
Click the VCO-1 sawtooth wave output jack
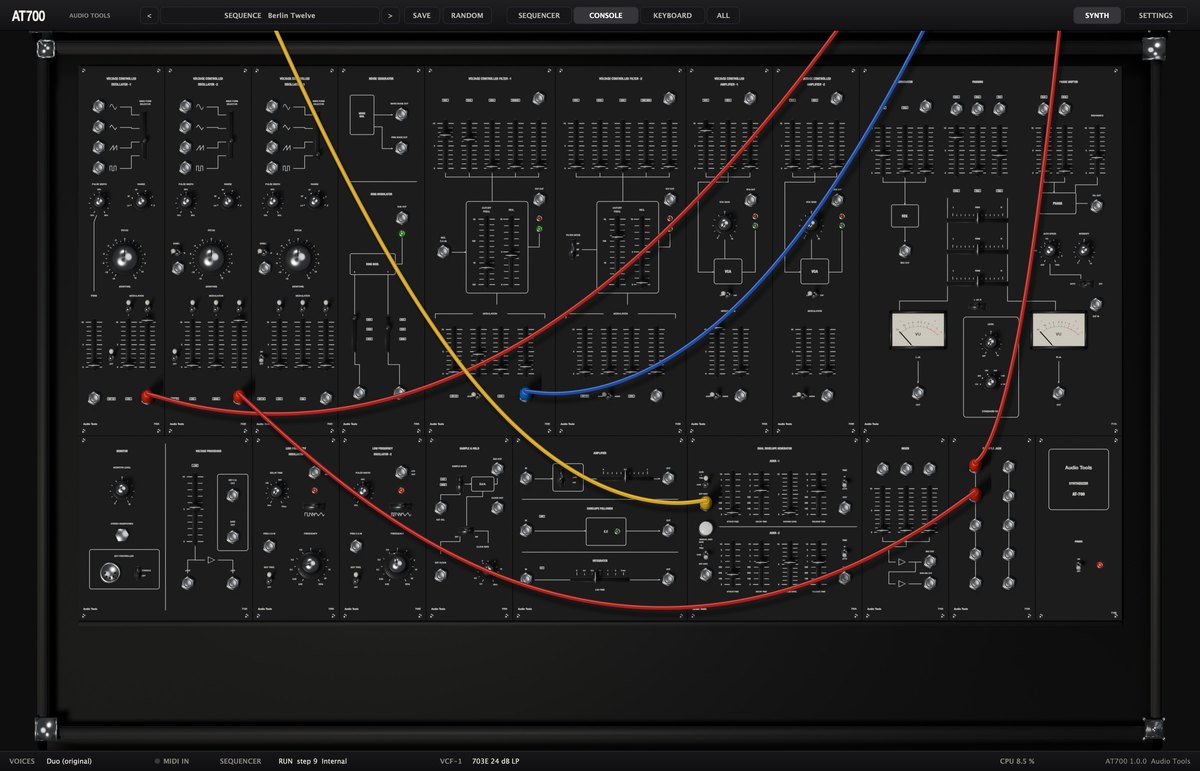pyautogui.click(x=98, y=147)
